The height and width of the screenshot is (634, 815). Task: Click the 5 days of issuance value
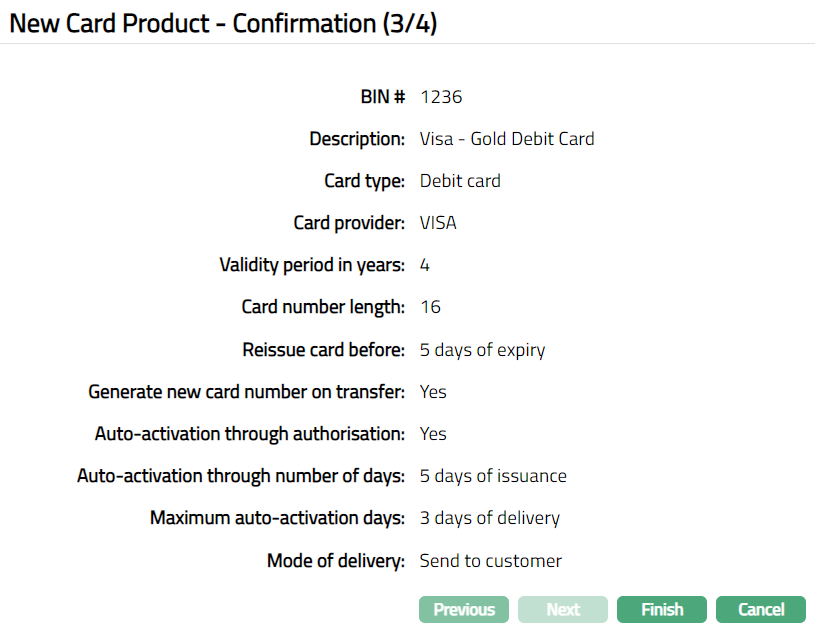493,476
